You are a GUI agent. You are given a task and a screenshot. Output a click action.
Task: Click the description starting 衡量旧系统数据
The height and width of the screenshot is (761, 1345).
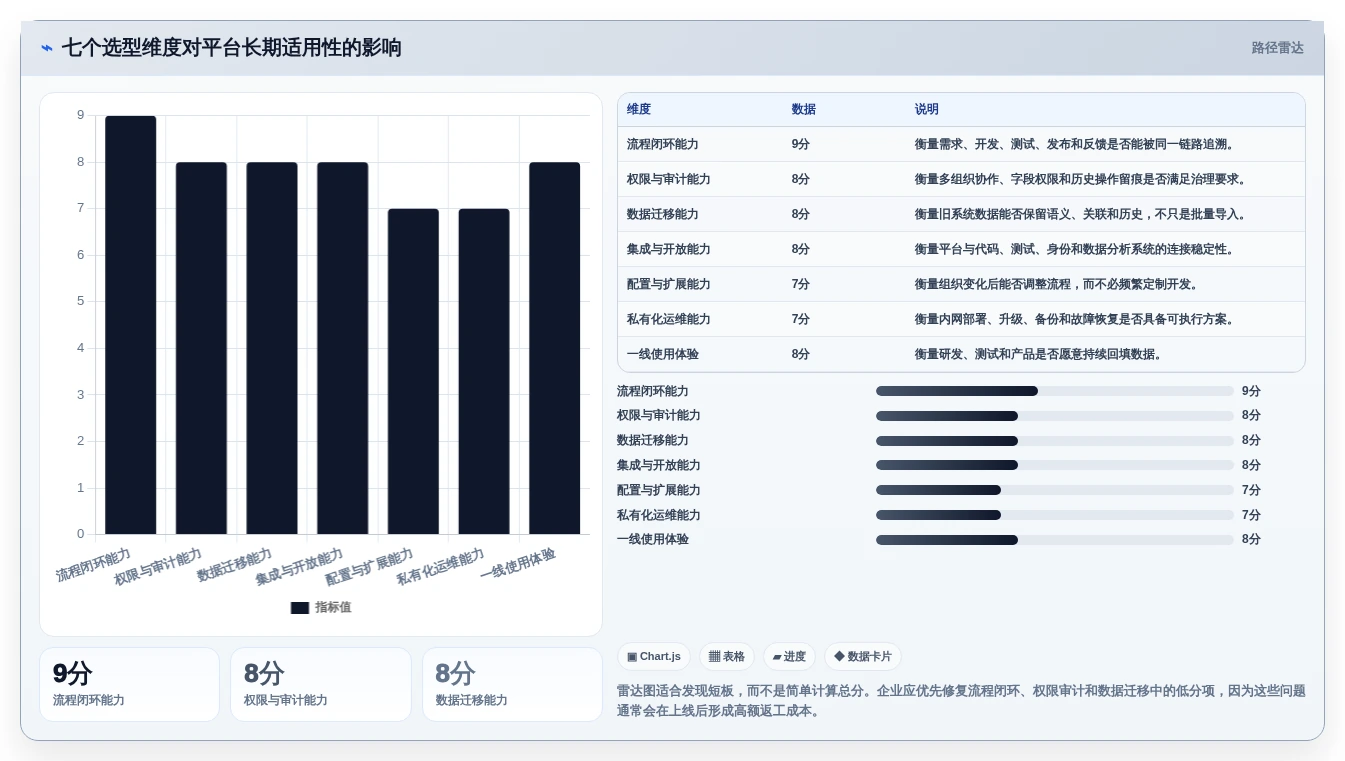click(1083, 214)
